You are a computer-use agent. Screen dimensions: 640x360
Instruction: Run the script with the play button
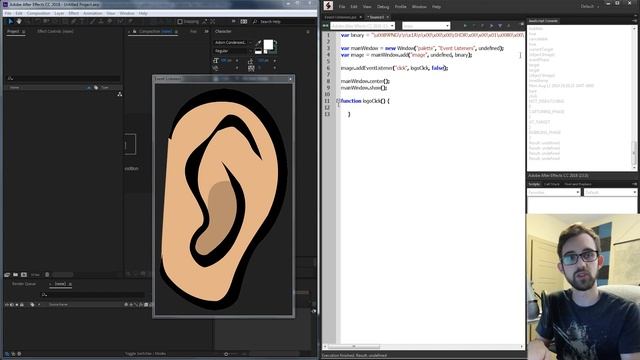(x=465, y=26)
